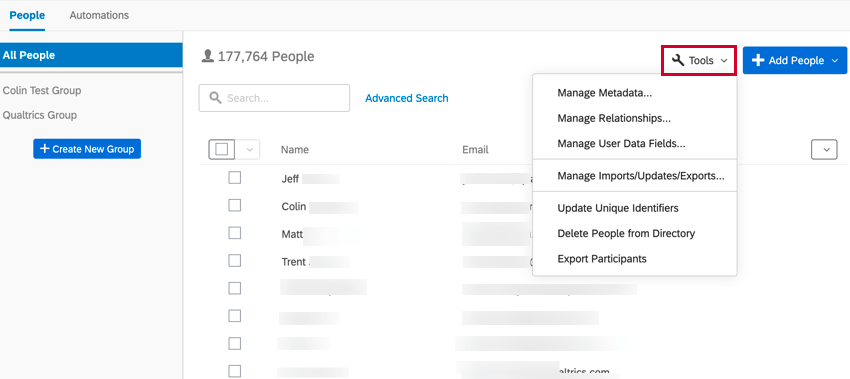Open the Advanced Search link

tap(407, 98)
